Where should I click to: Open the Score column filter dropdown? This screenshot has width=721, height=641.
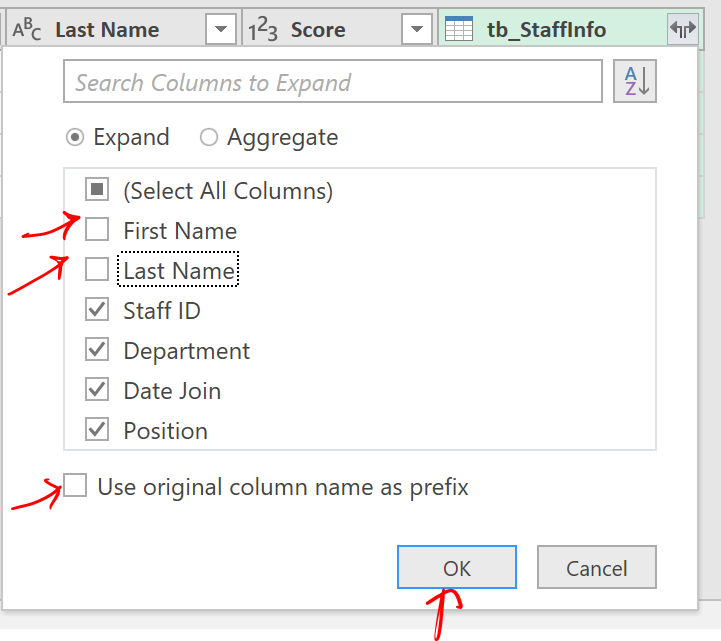coord(417,30)
